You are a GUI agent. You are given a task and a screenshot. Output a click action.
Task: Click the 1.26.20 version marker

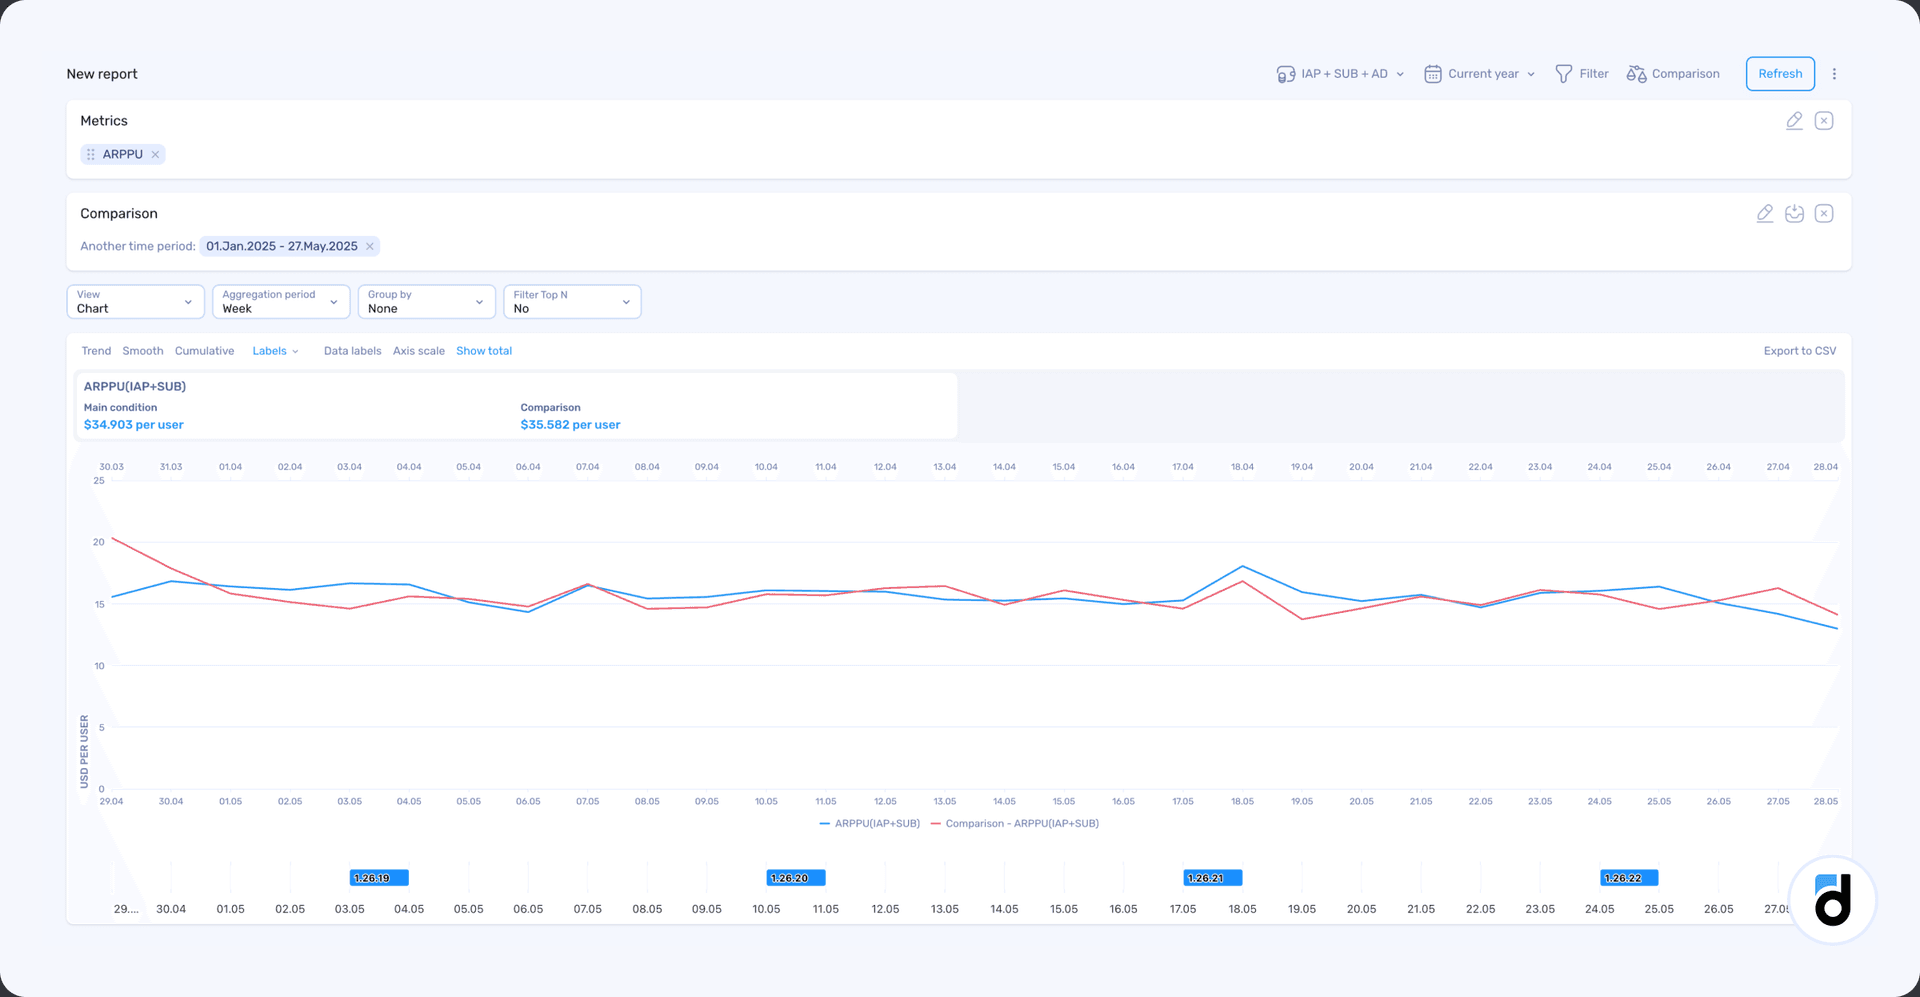pyautogui.click(x=796, y=878)
